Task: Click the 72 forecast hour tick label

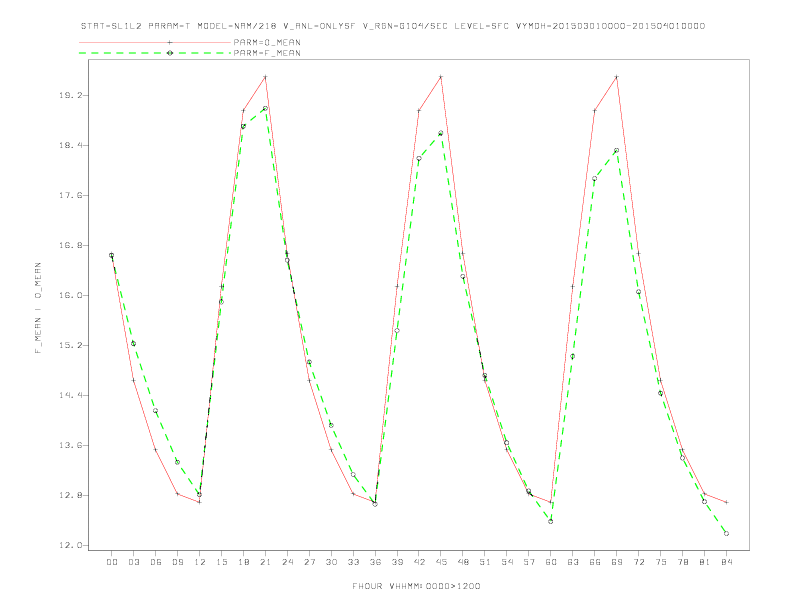Action: (638, 562)
